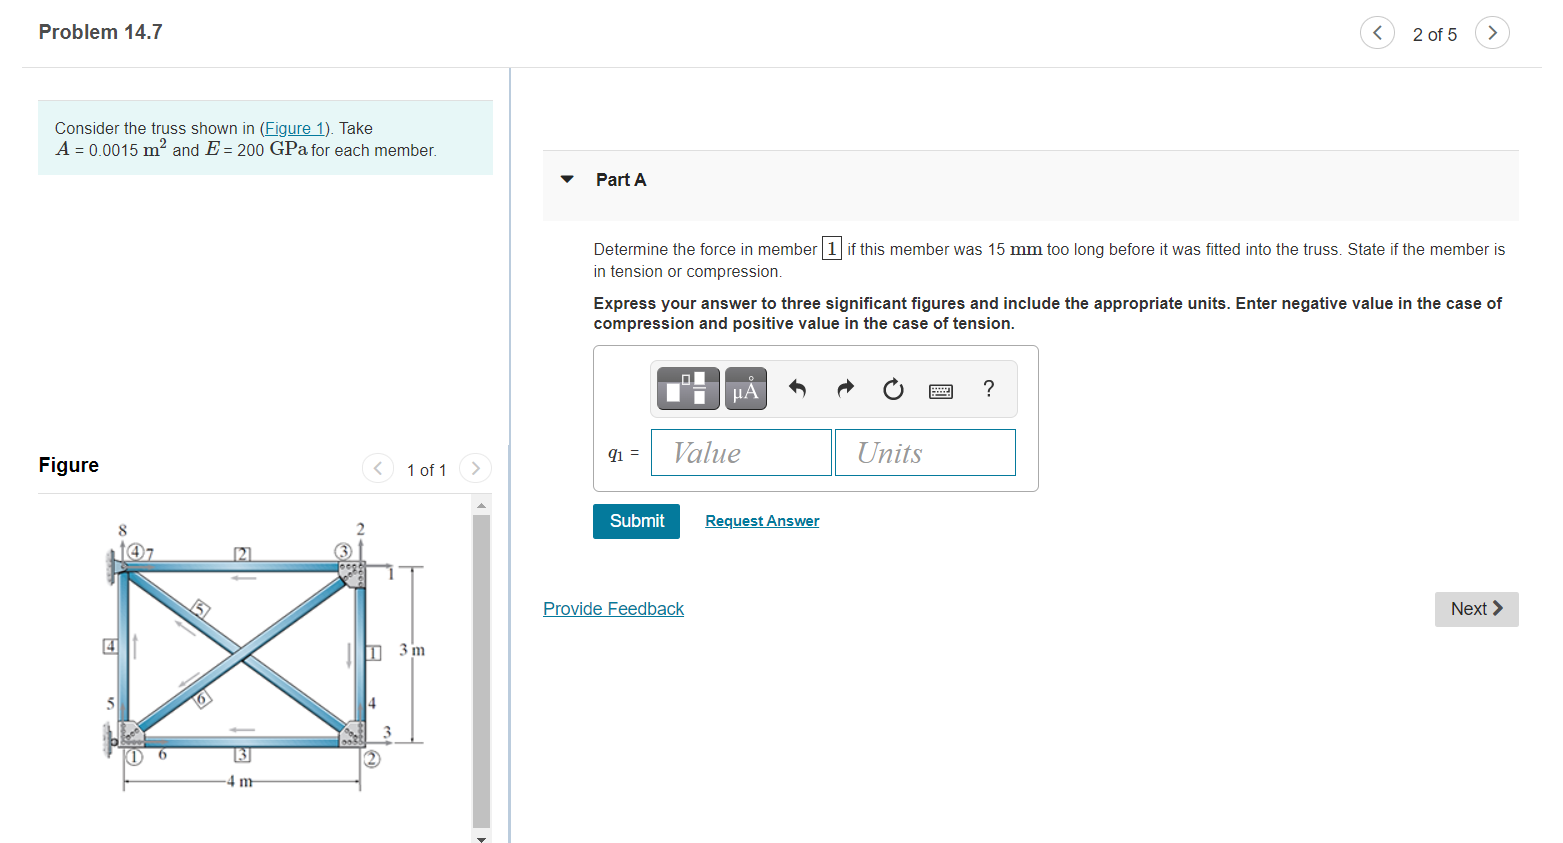Click the '1 of 1' figure counter
Viewport: 1563px width, 843px height.
(426, 470)
